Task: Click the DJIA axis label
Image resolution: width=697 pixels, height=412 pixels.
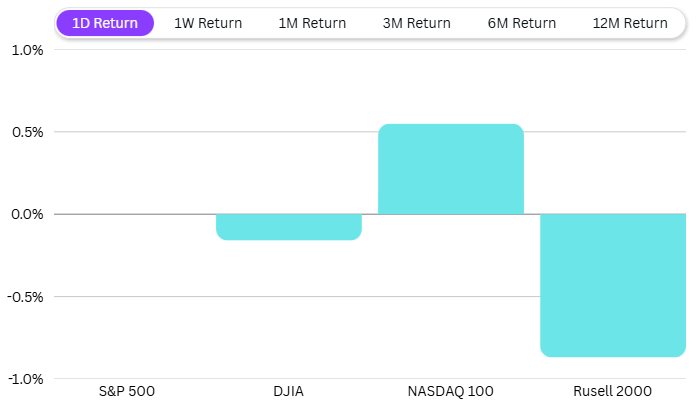Action: point(289,390)
